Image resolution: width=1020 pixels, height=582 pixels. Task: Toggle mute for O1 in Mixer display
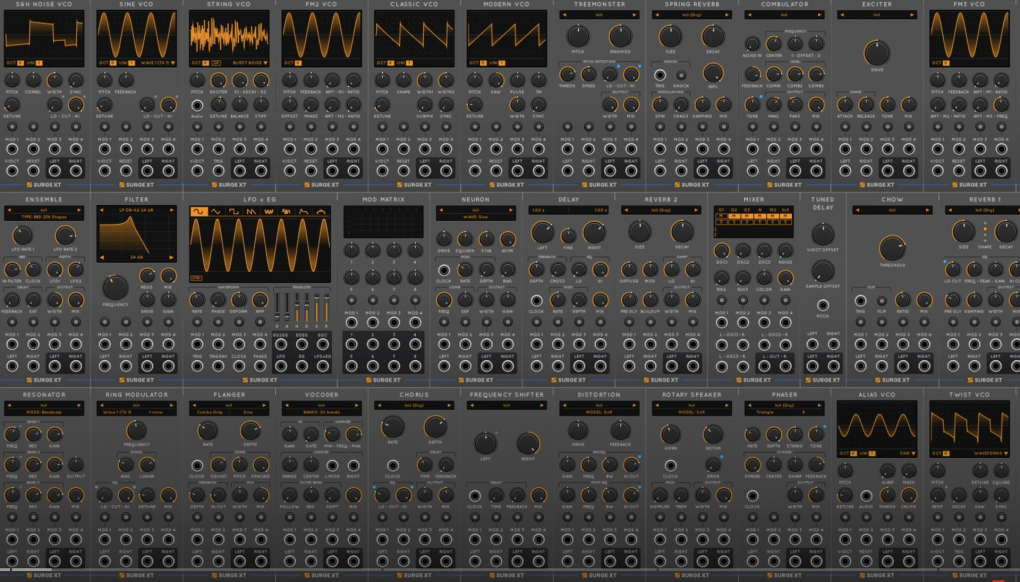[x=721, y=216]
